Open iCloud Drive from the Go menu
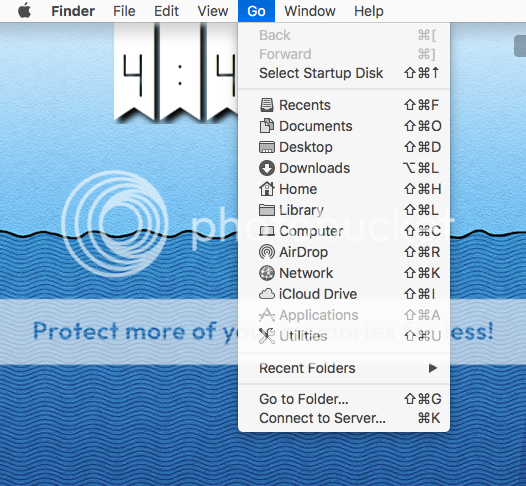This screenshot has height=486, width=526. click(344, 294)
